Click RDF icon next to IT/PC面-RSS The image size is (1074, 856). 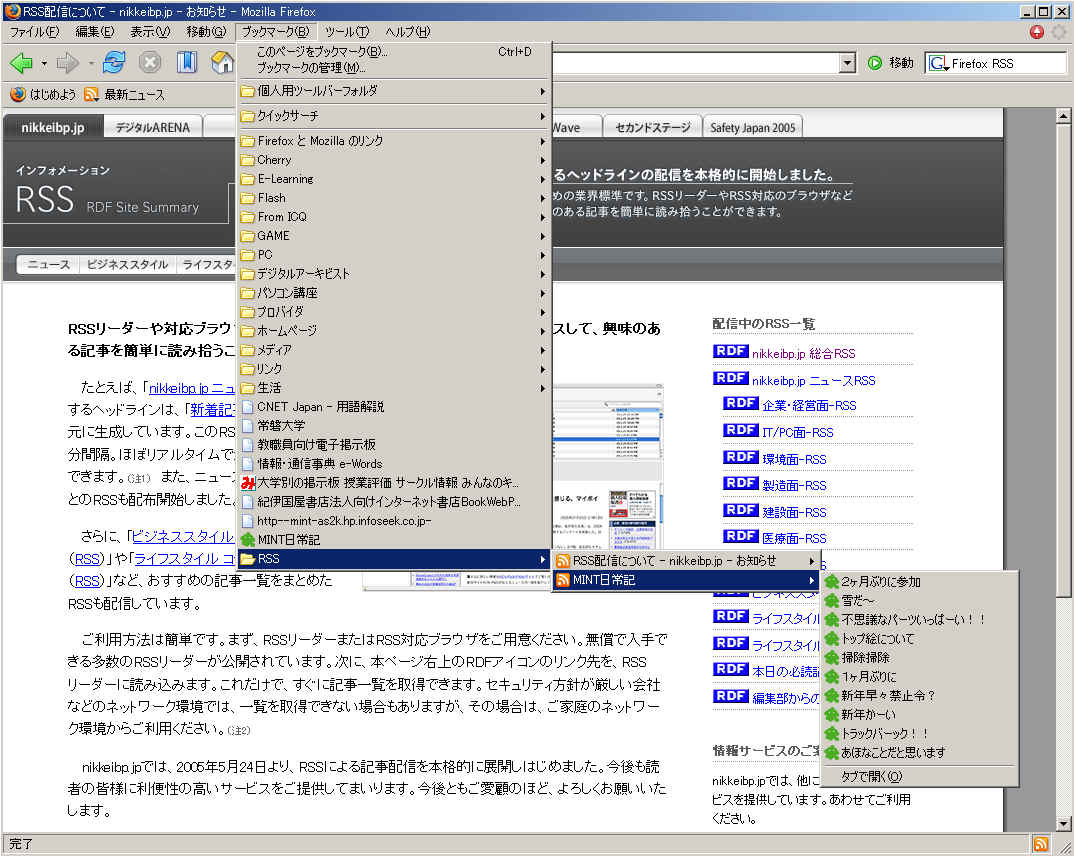pyautogui.click(x=740, y=430)
